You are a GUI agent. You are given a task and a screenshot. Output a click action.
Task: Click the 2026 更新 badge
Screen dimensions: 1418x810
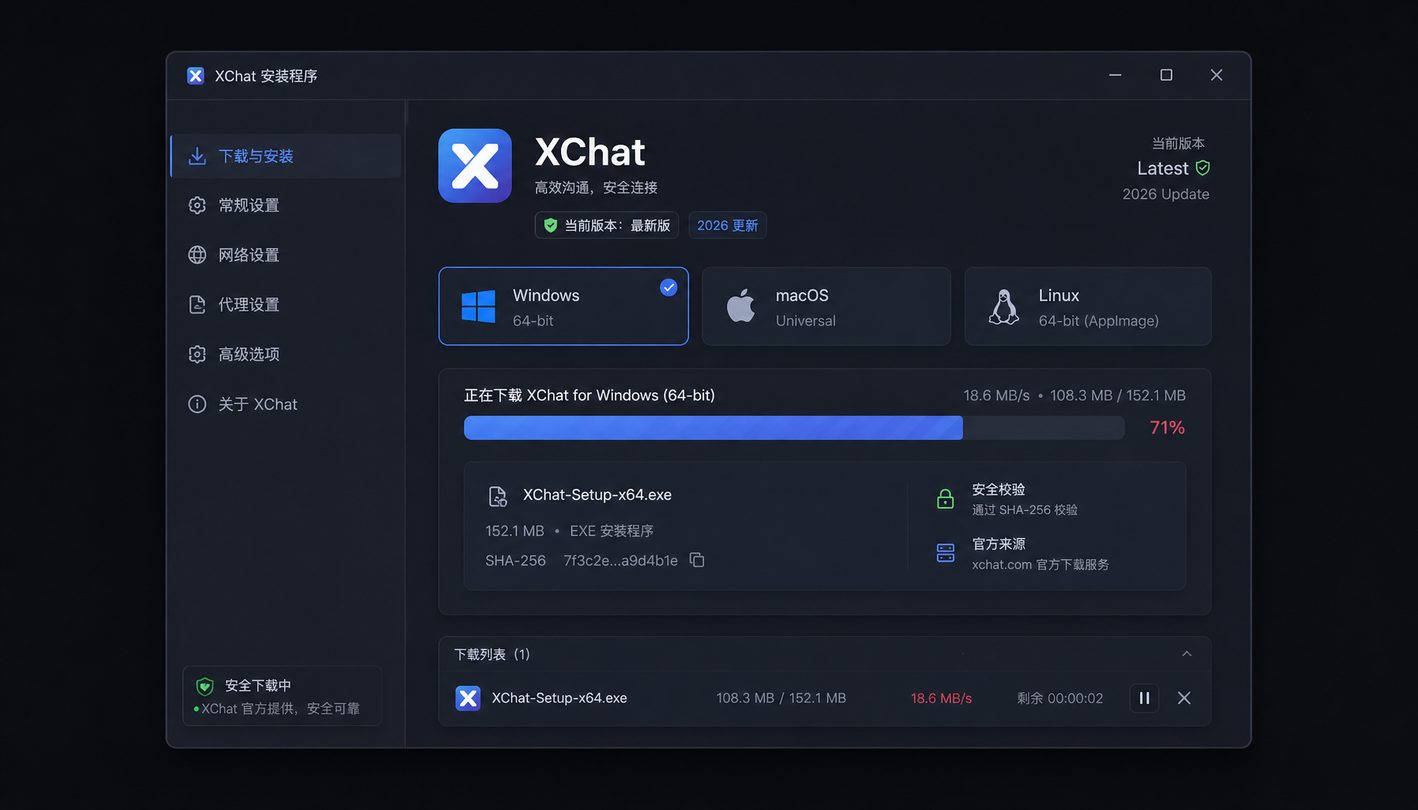(x=728, y=225)
